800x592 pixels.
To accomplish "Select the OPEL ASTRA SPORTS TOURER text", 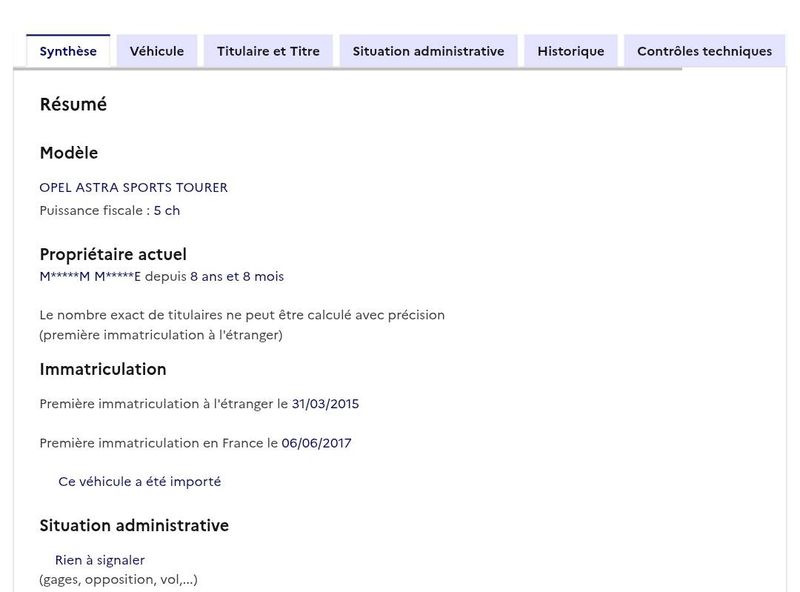I will [x=133, y=187].
